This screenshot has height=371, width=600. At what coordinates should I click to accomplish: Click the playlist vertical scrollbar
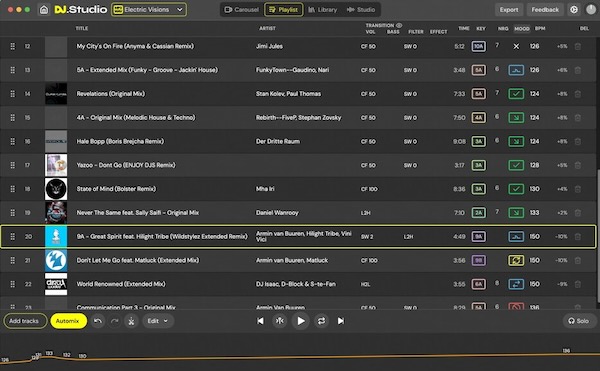pyautogui.click(x=598, y=235)
